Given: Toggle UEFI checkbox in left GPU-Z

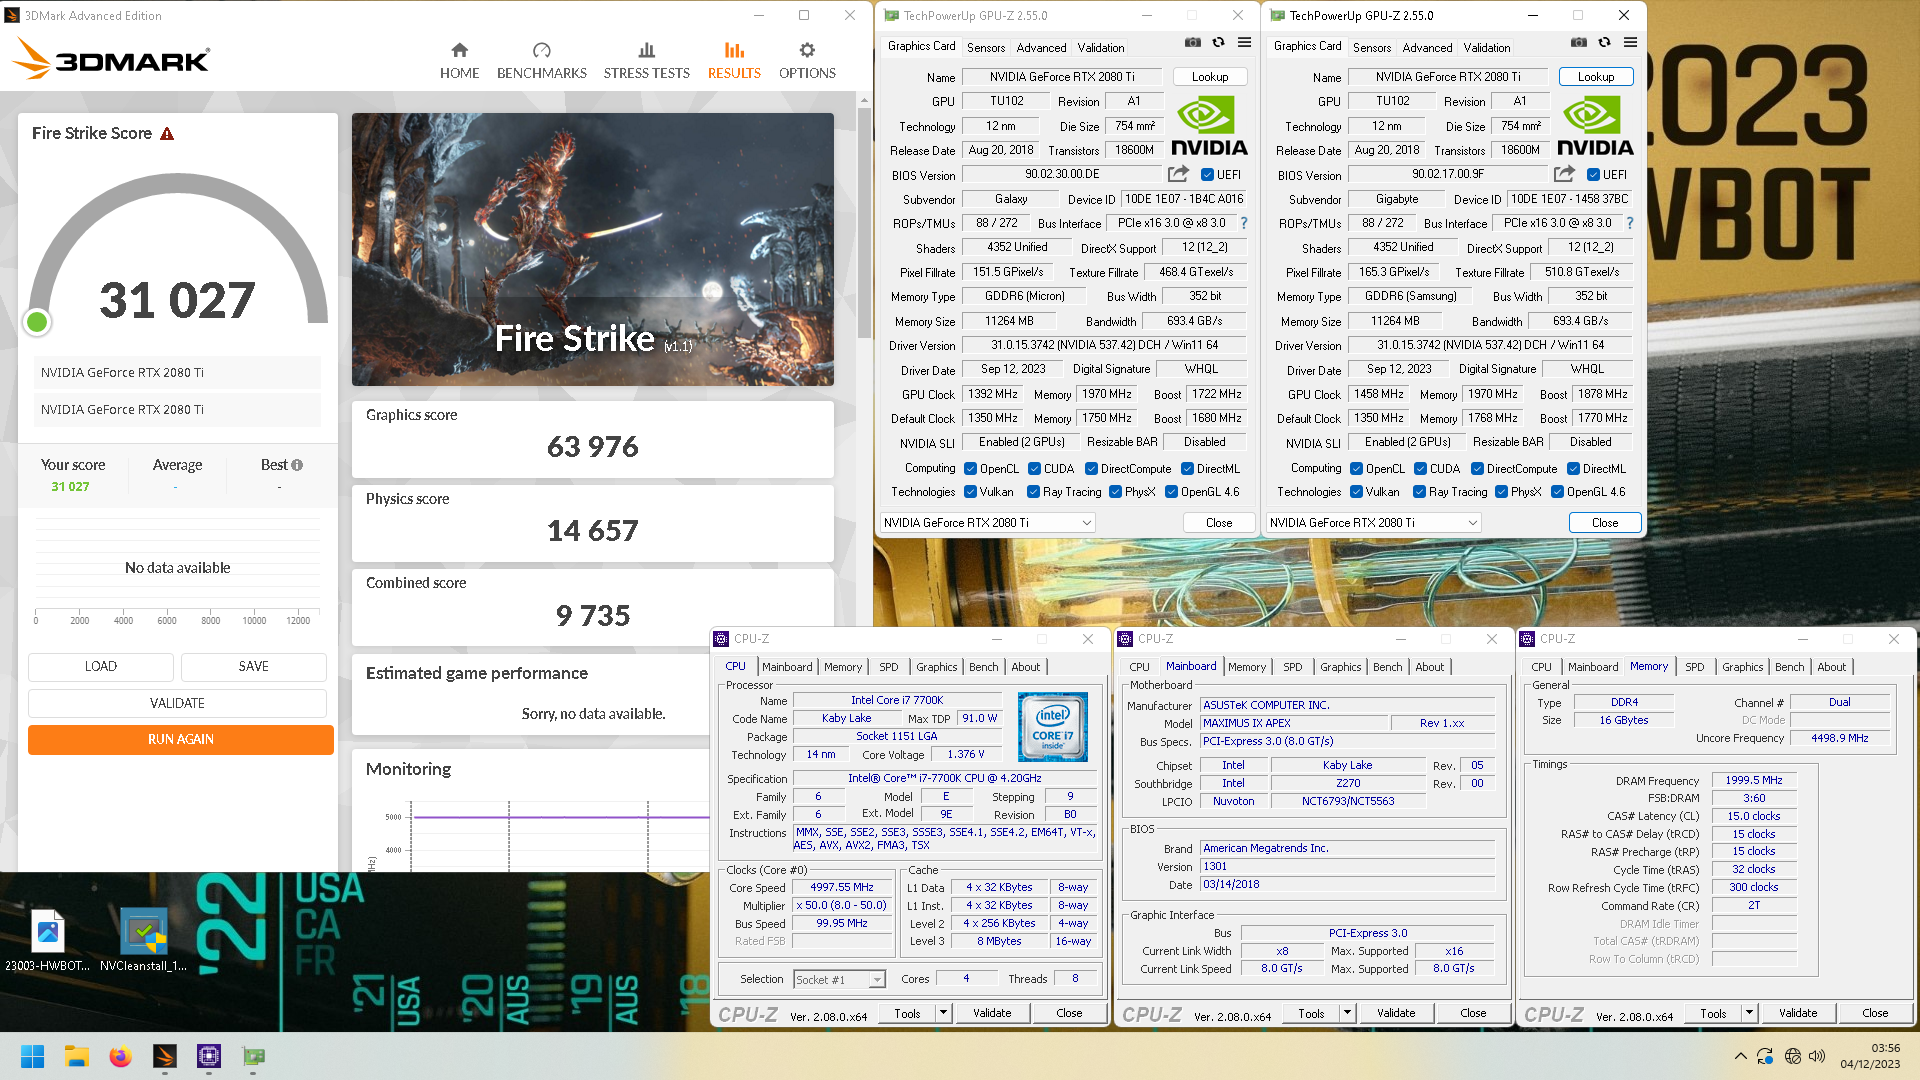Looking at the screenshot, I should coord(1207,175).
